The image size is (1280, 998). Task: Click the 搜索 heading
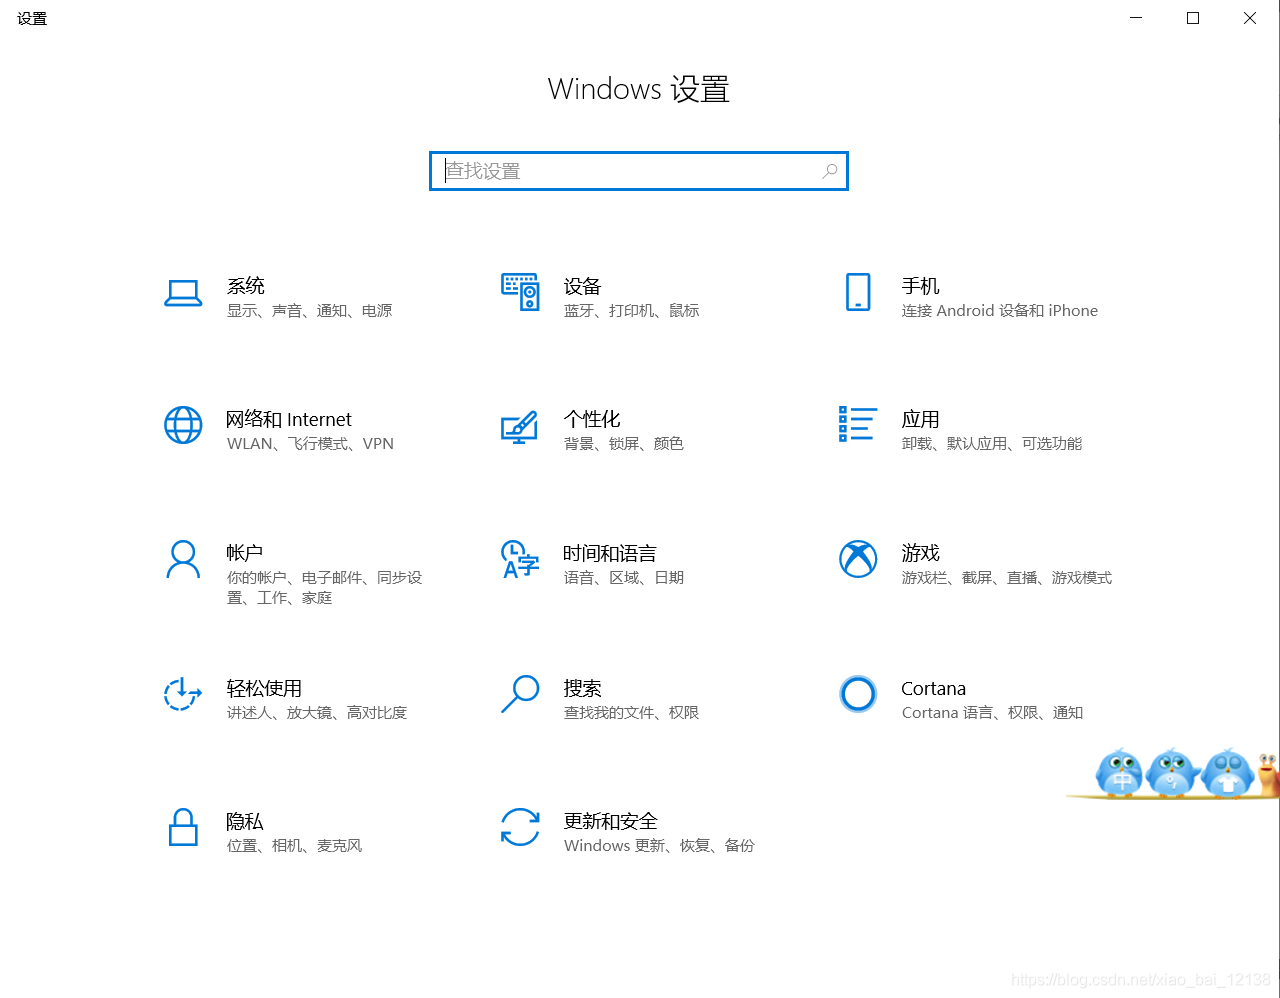click(582, 688)
